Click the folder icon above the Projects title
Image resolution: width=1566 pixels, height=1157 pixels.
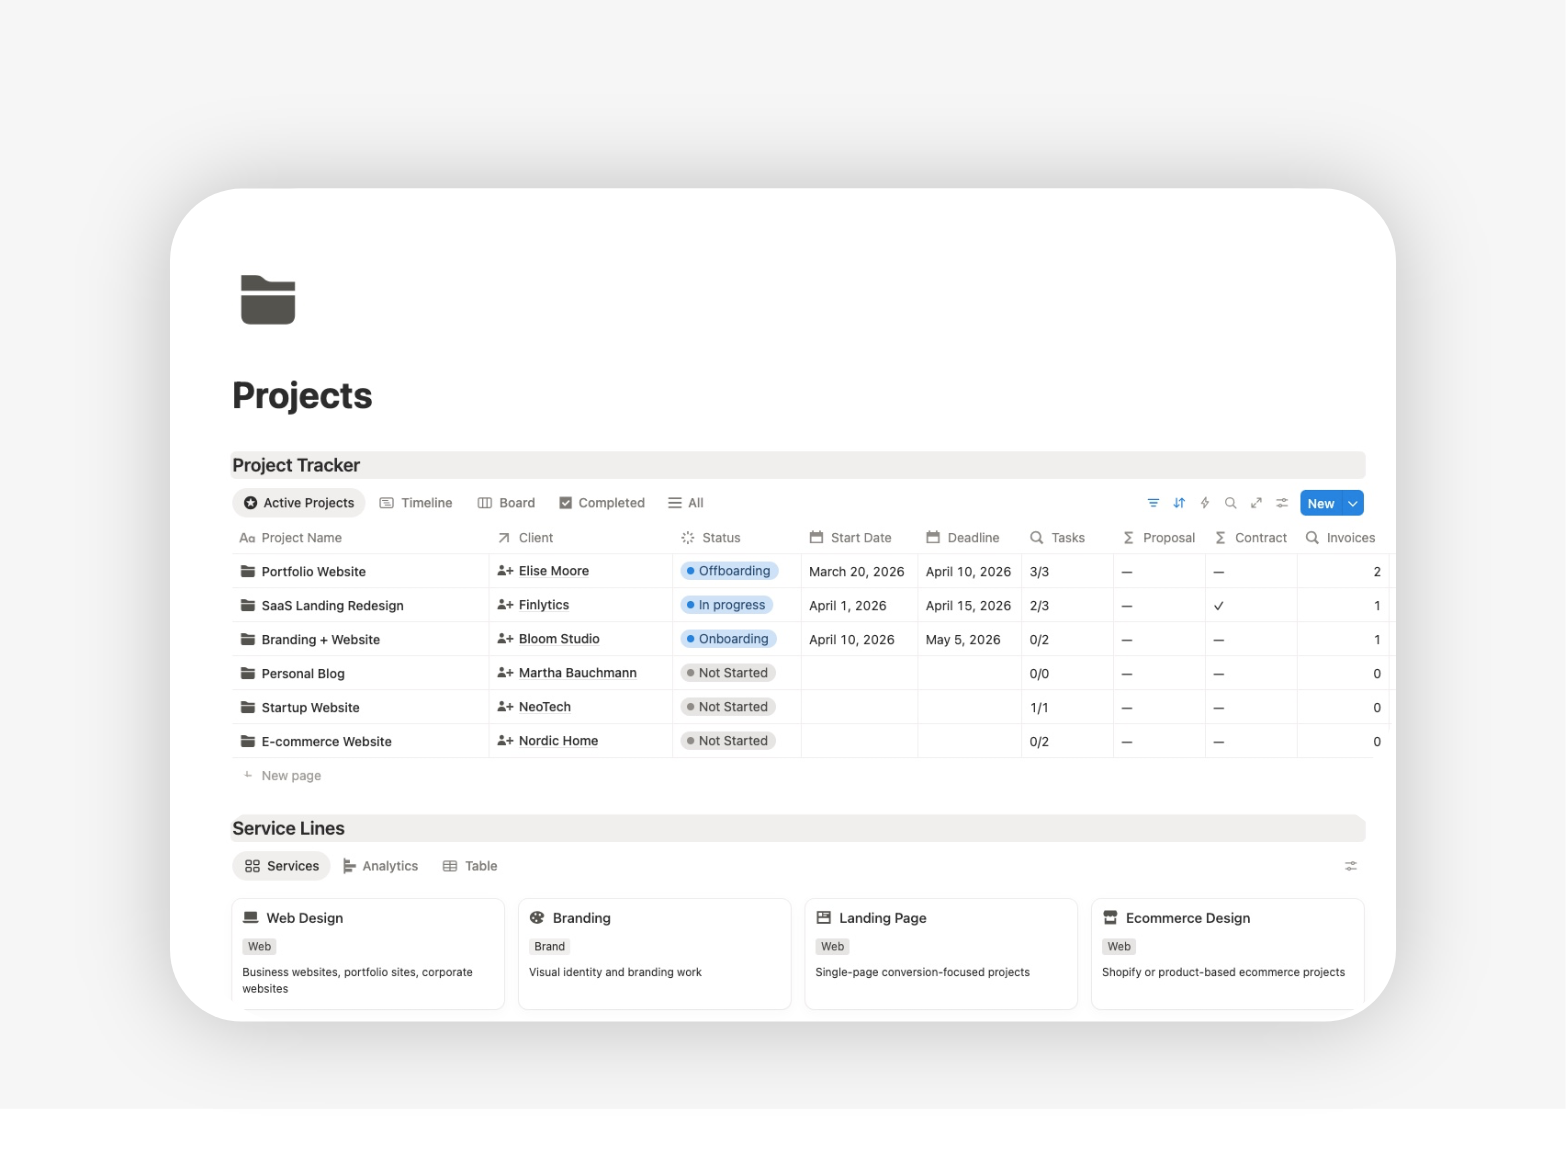[x=267, y=300]
